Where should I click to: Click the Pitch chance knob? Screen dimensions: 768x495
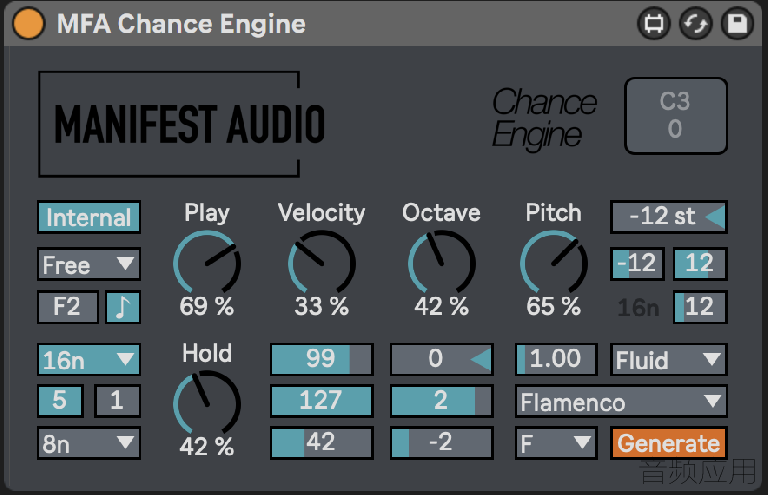point(553,262)
